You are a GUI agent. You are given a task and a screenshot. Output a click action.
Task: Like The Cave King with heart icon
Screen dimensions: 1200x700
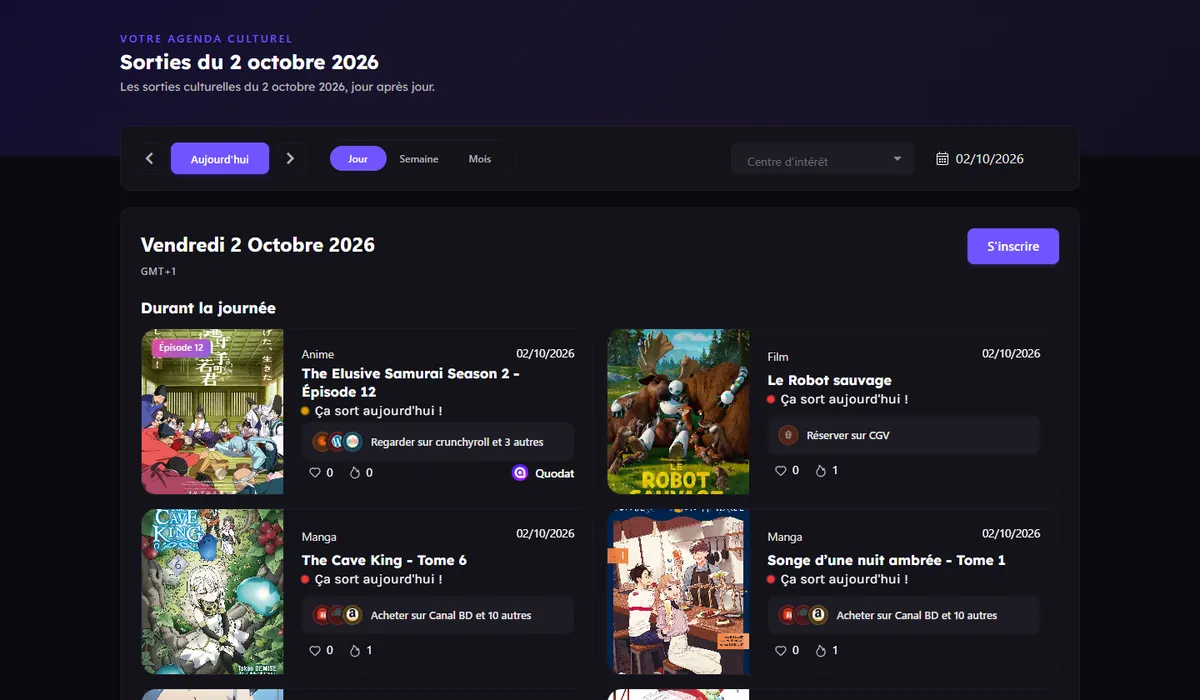315,650
